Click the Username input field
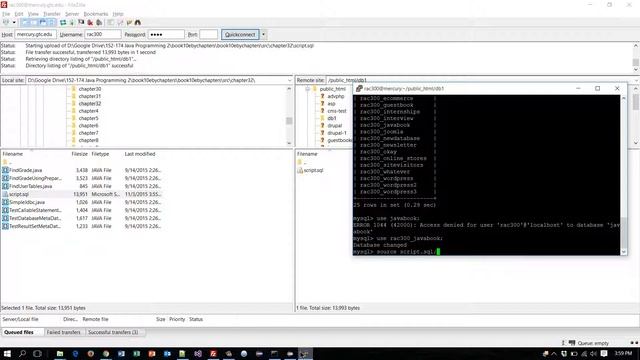This screenshot has height=360, width=640. coord(103,35)
